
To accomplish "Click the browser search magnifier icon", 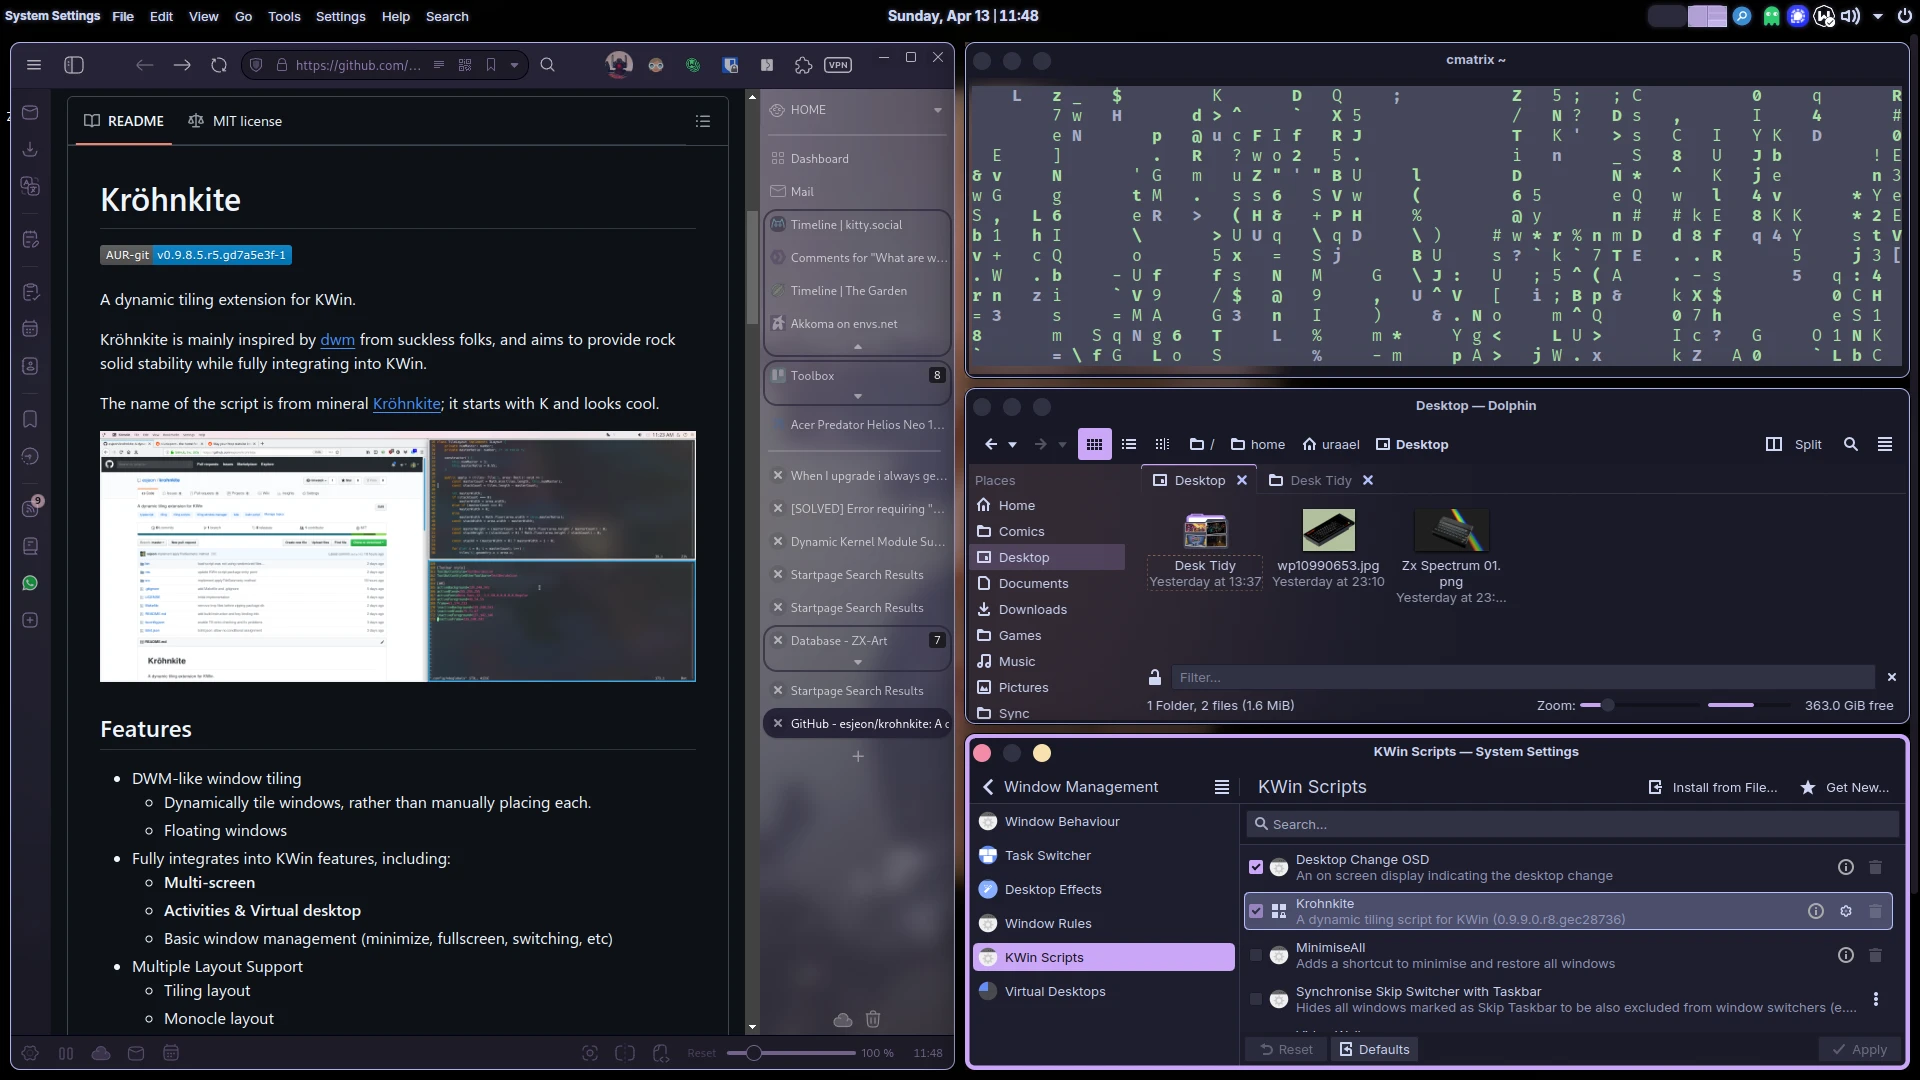I will [548, 65].
